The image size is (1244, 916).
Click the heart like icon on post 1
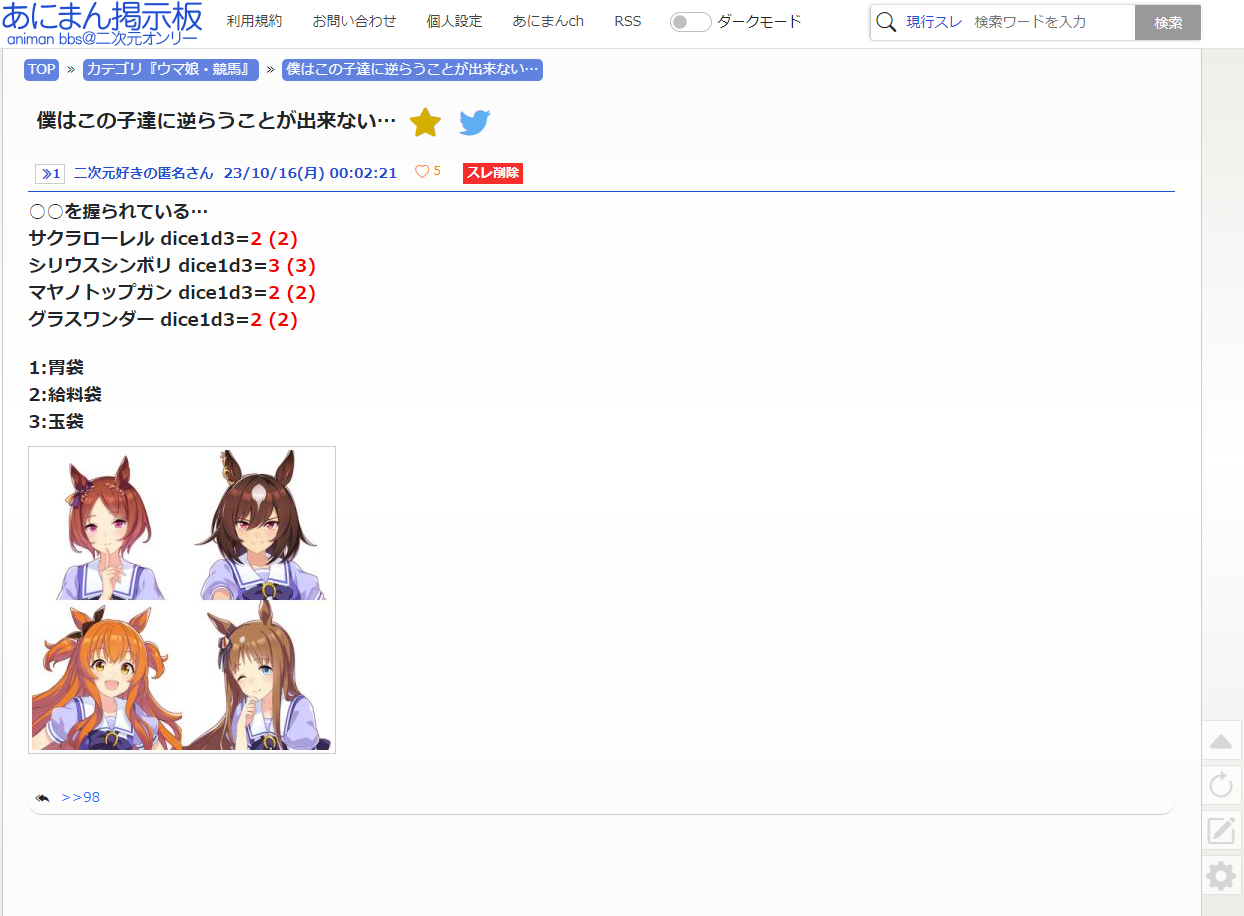(x=422, y=172)
